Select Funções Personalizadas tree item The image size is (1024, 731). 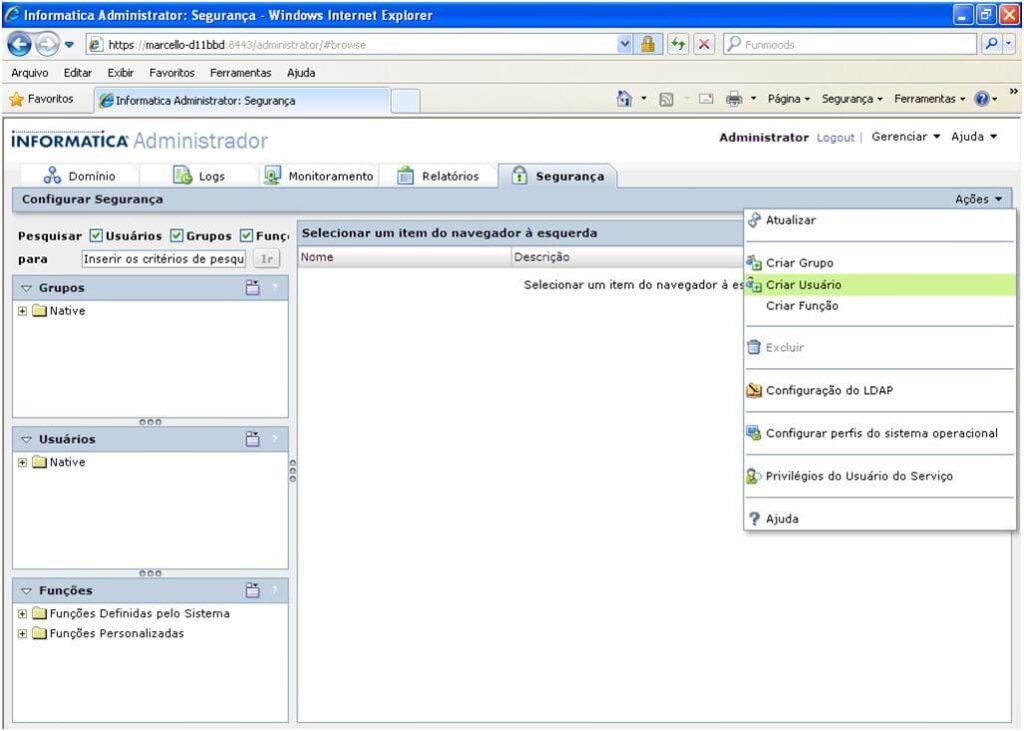(x=117, y=634)
